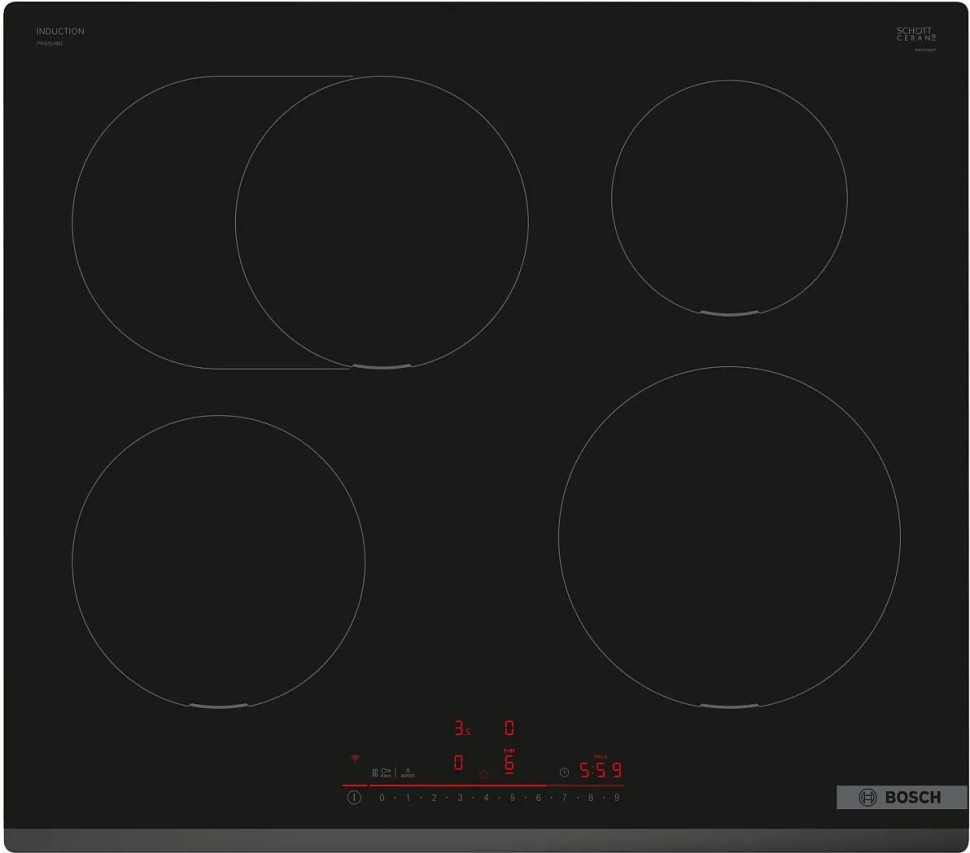This screenshot has width=970, height=853.
Task: Tap the 5:59 timer display
Action: (x=601, y=771)
